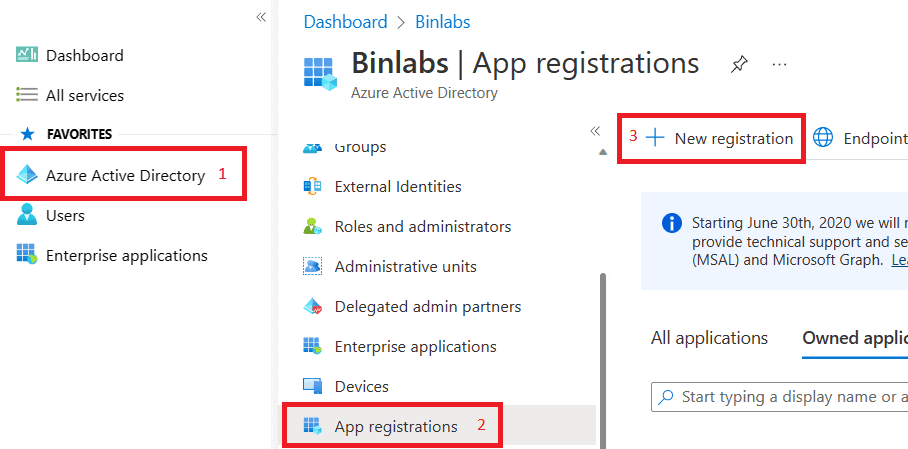Click the Devices icon in menu
This screenshot has width=908, height=449.
click(x=313, y=387)
